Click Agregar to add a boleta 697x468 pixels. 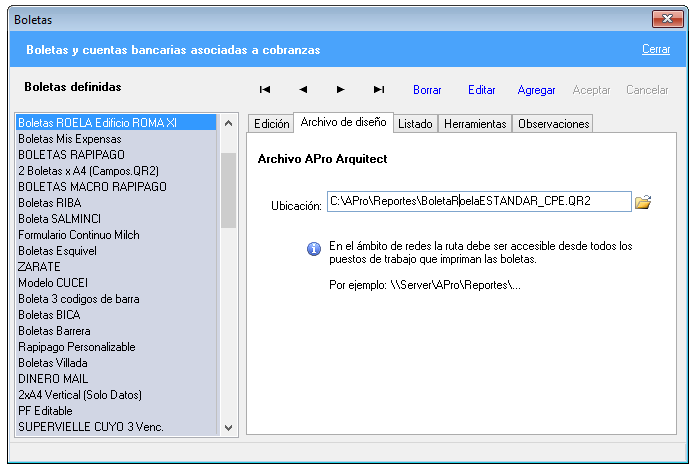tap(536, 90)
